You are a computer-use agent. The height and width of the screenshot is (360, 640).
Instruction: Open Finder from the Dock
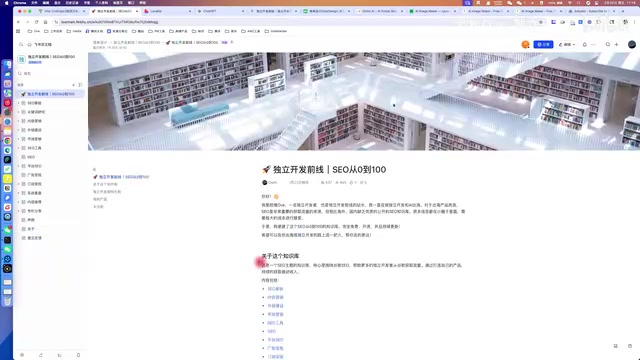(7, 64)
